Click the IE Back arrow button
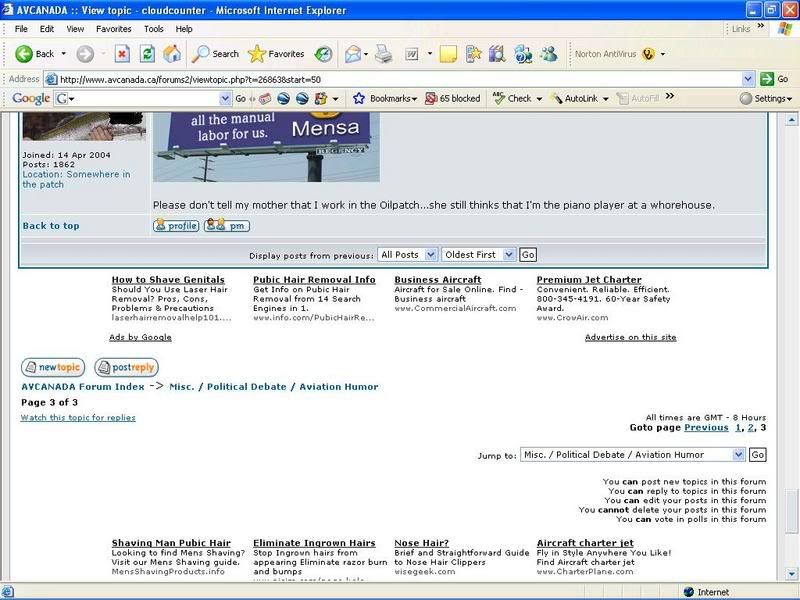 point(34,54)
